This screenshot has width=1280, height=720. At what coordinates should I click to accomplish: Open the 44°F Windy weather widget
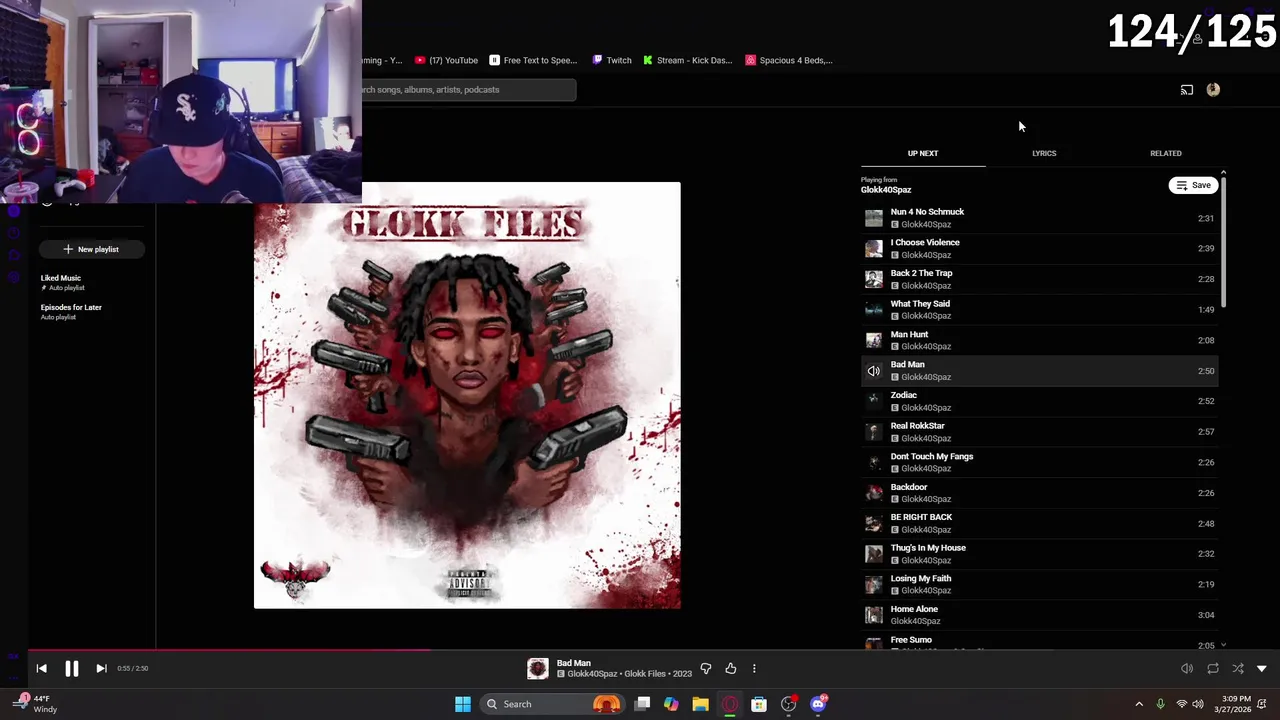[x=34, y=704]
